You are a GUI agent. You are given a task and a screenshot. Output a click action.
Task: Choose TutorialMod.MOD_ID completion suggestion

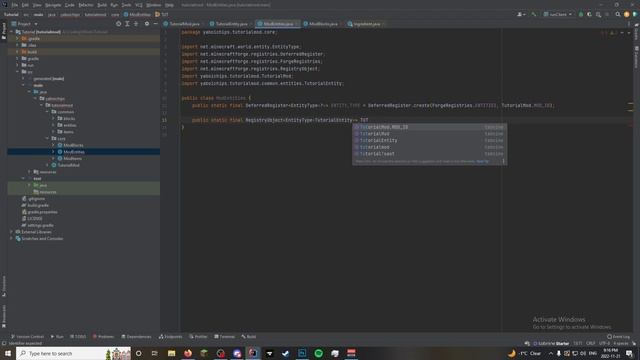429,127
